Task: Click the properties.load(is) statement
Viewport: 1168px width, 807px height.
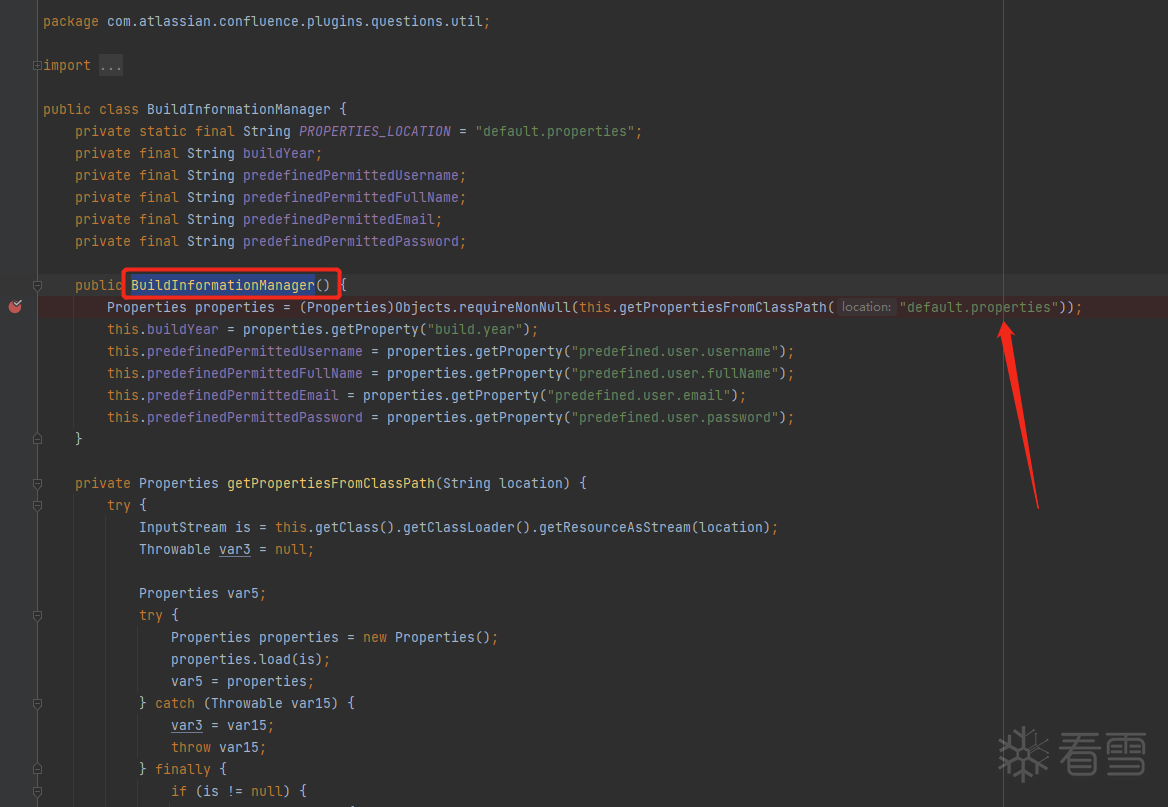Action: point(250,659)
